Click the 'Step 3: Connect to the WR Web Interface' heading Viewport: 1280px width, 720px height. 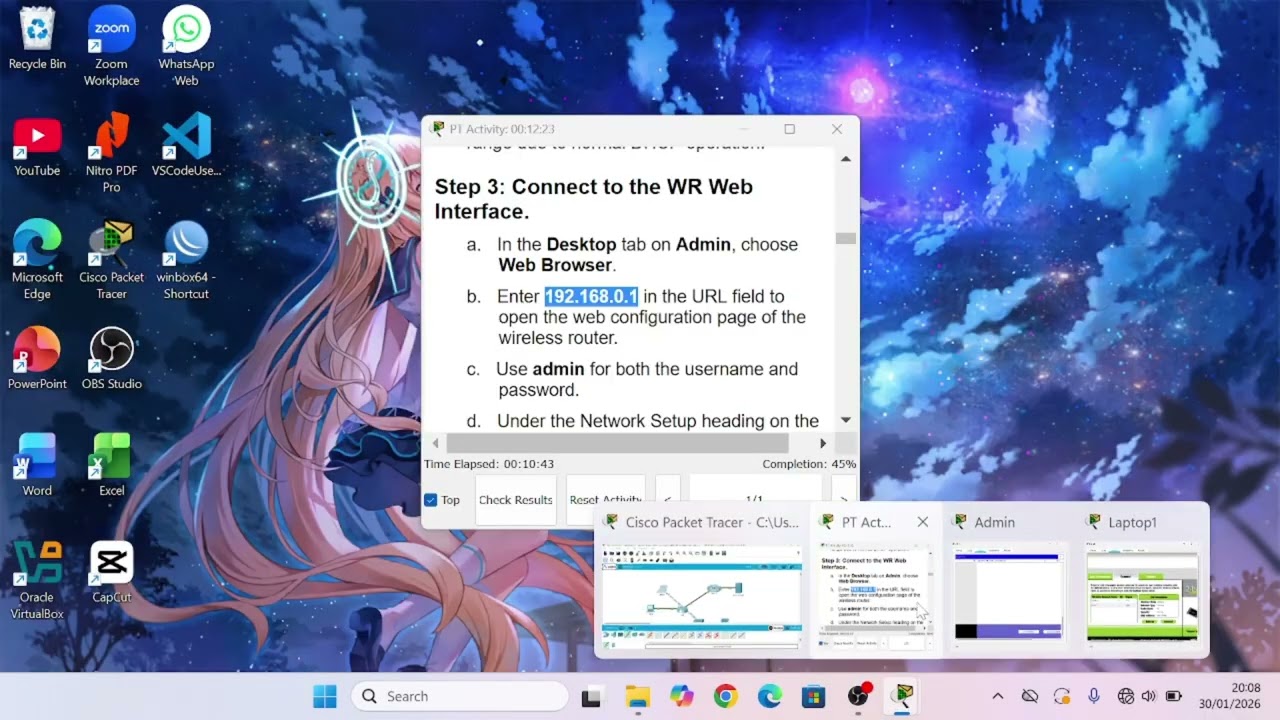pos(594,199)
